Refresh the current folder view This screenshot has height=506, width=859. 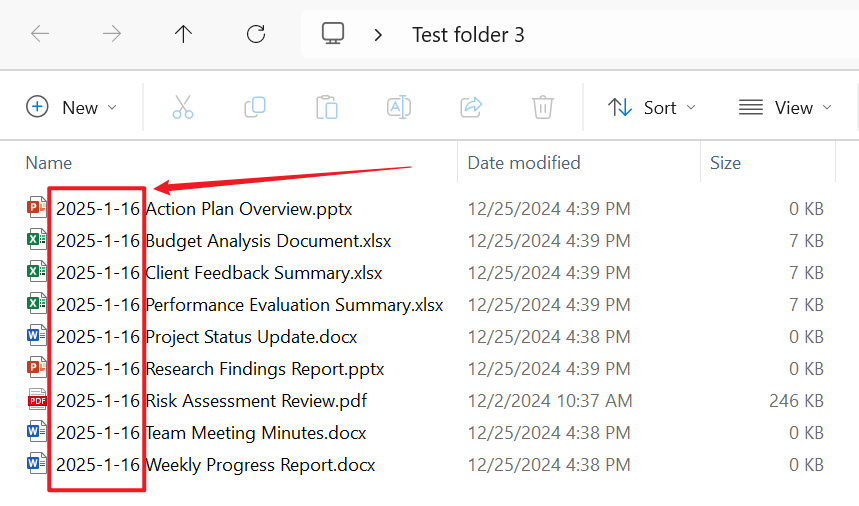(x=256, y=34)
